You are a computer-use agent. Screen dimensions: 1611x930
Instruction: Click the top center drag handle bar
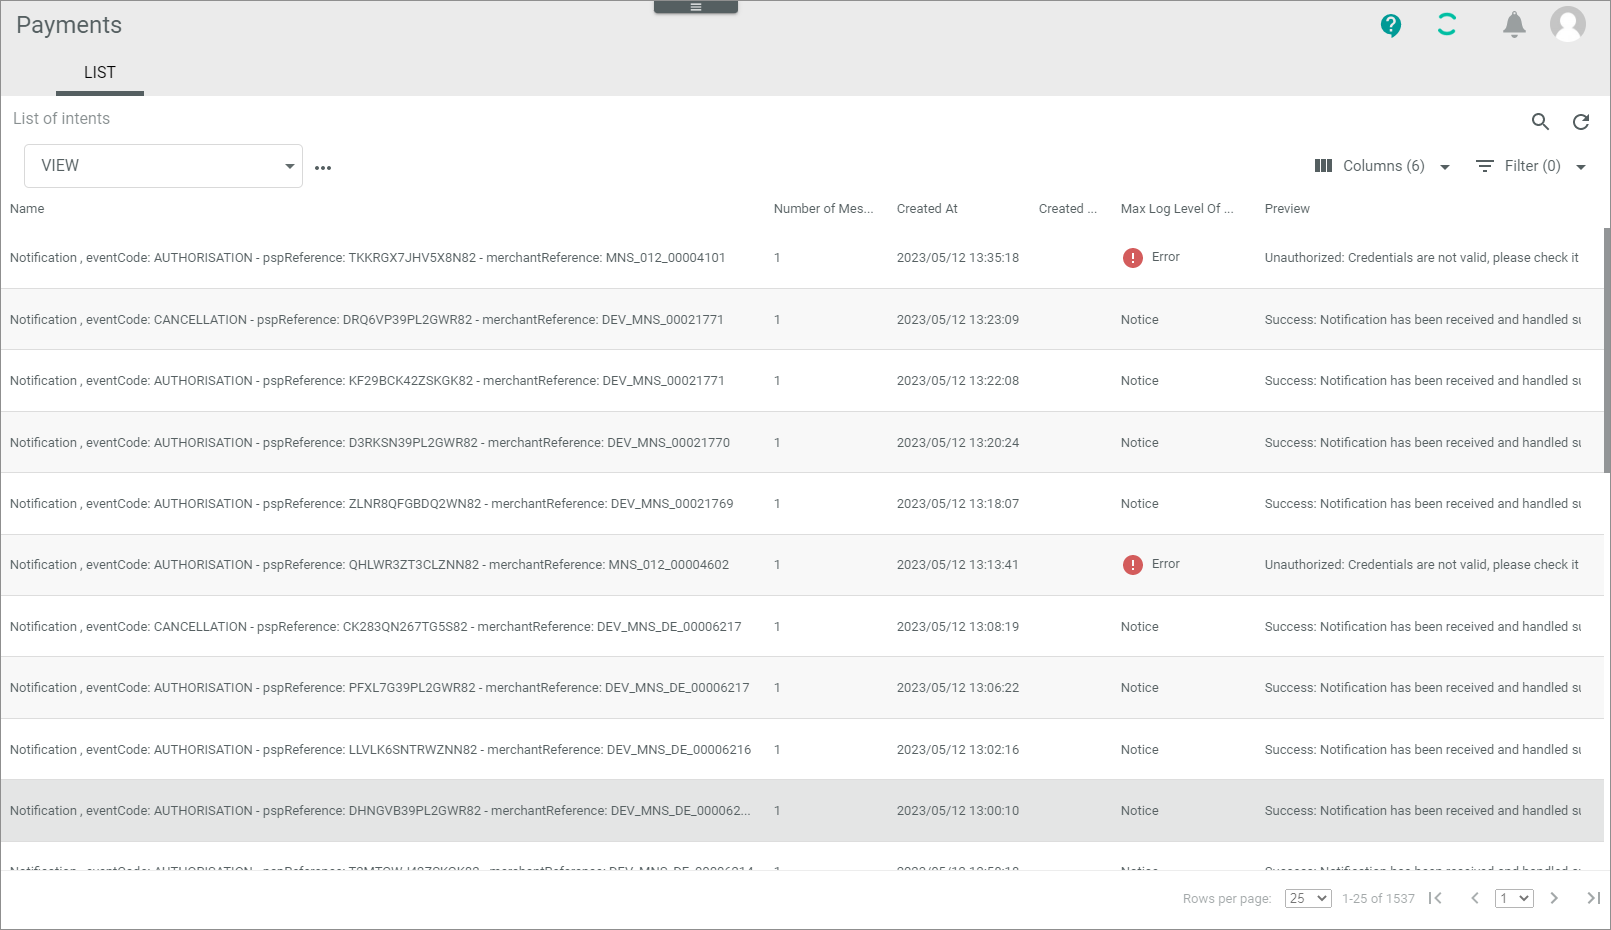click(696, 7)
